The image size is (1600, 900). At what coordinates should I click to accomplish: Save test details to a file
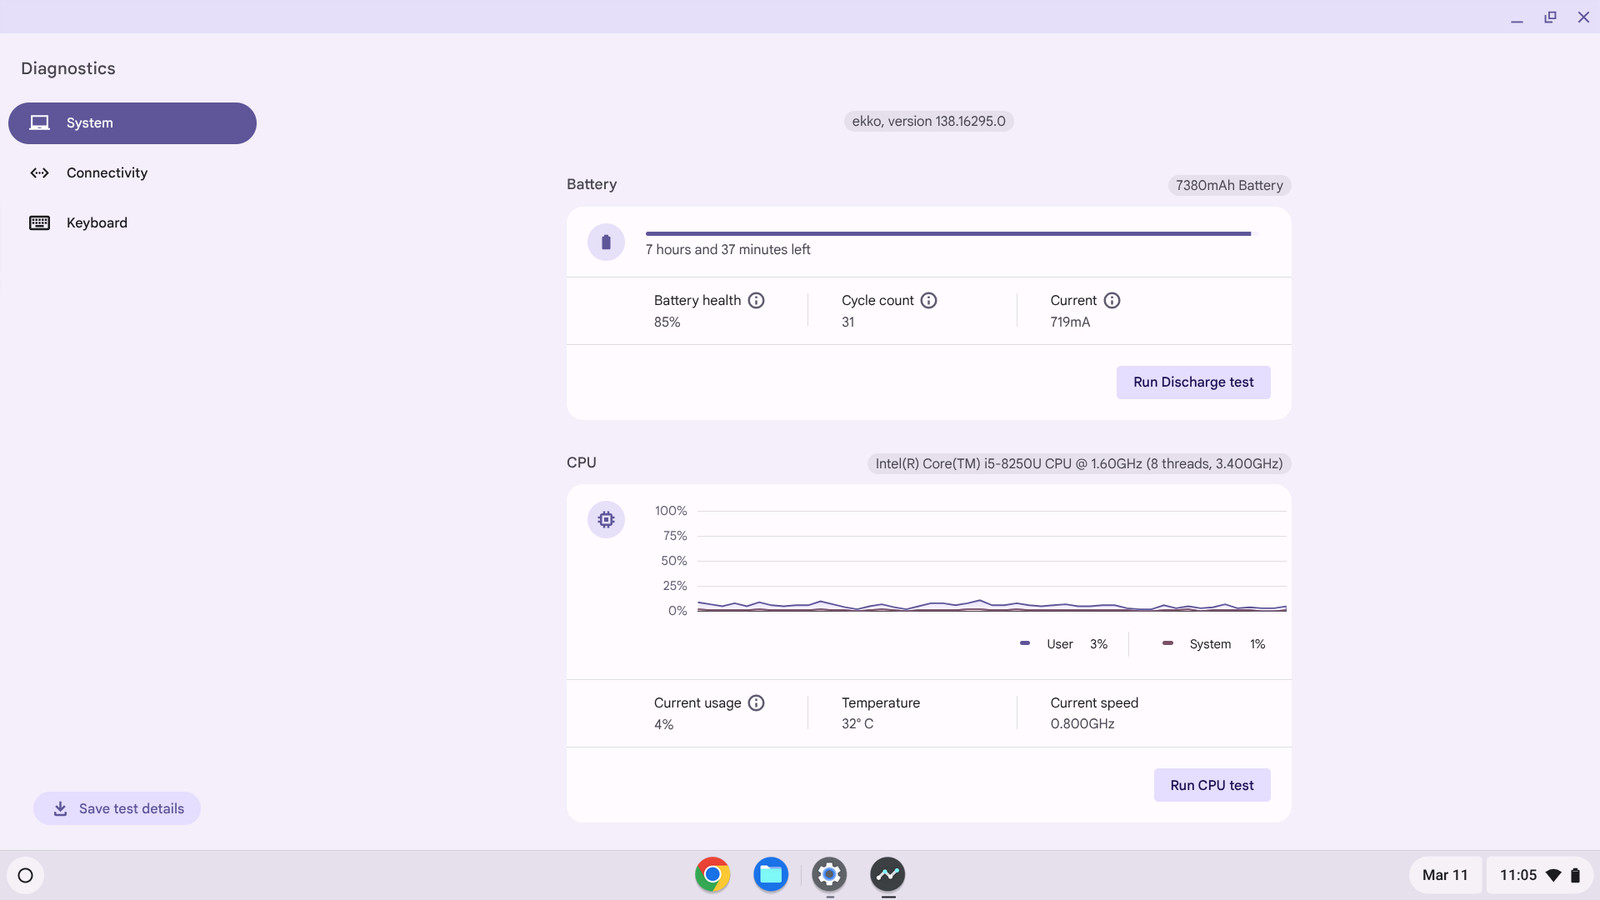pyautogui.click(x=117, y=809)
